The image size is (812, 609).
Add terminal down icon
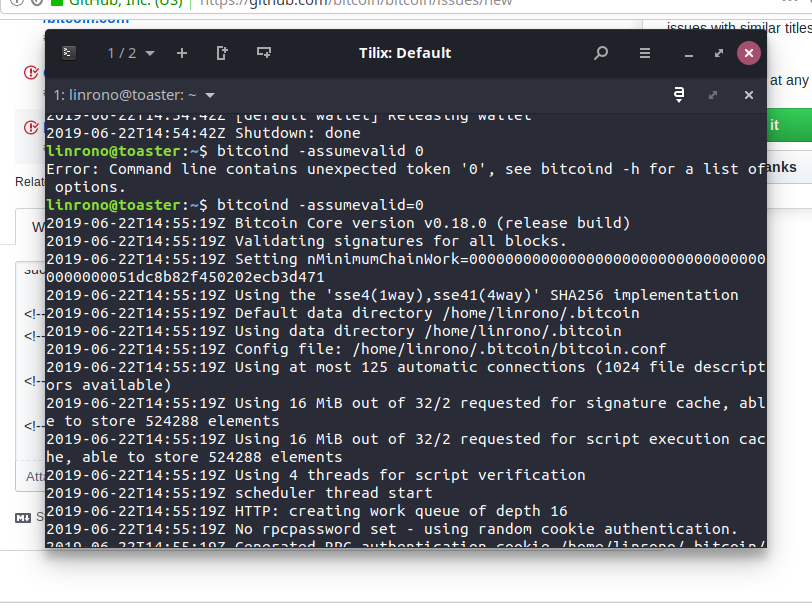point(264,53)
